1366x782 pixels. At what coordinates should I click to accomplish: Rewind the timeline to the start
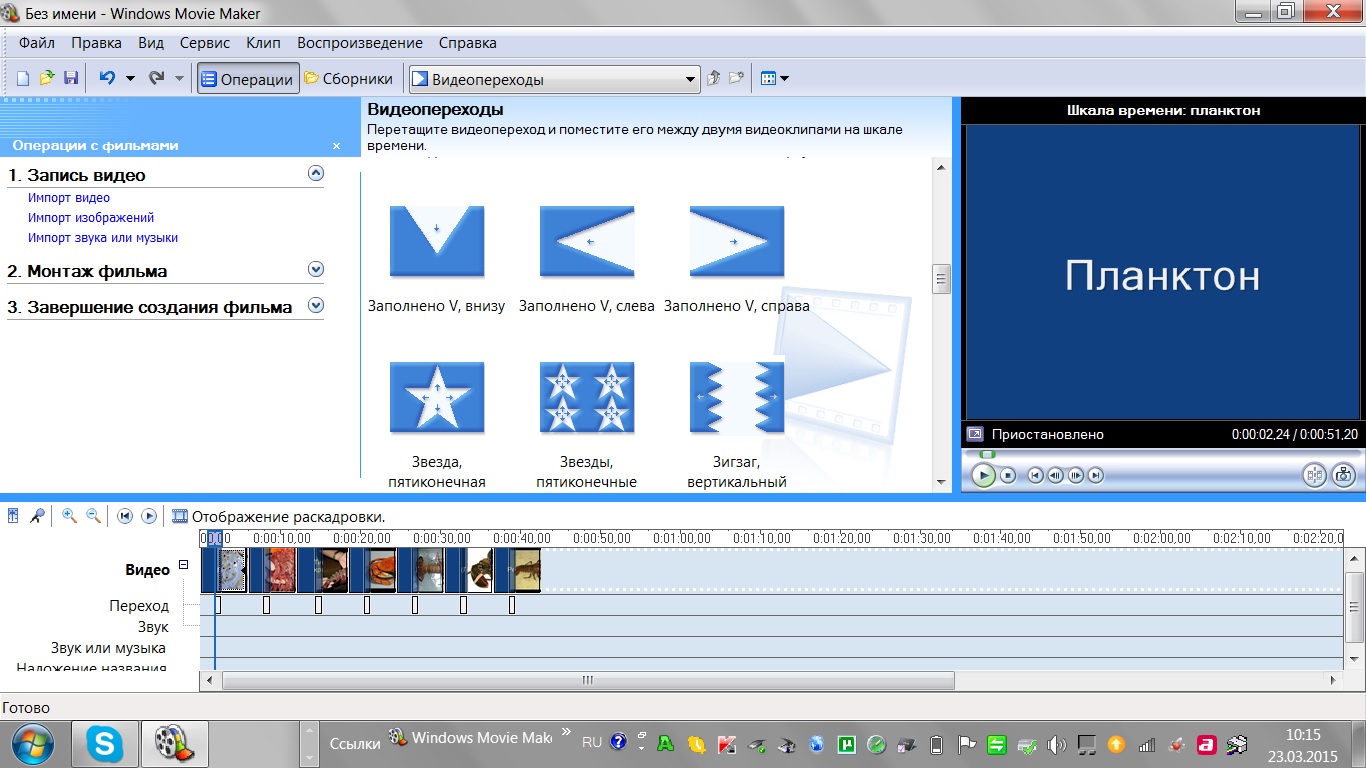125,516
